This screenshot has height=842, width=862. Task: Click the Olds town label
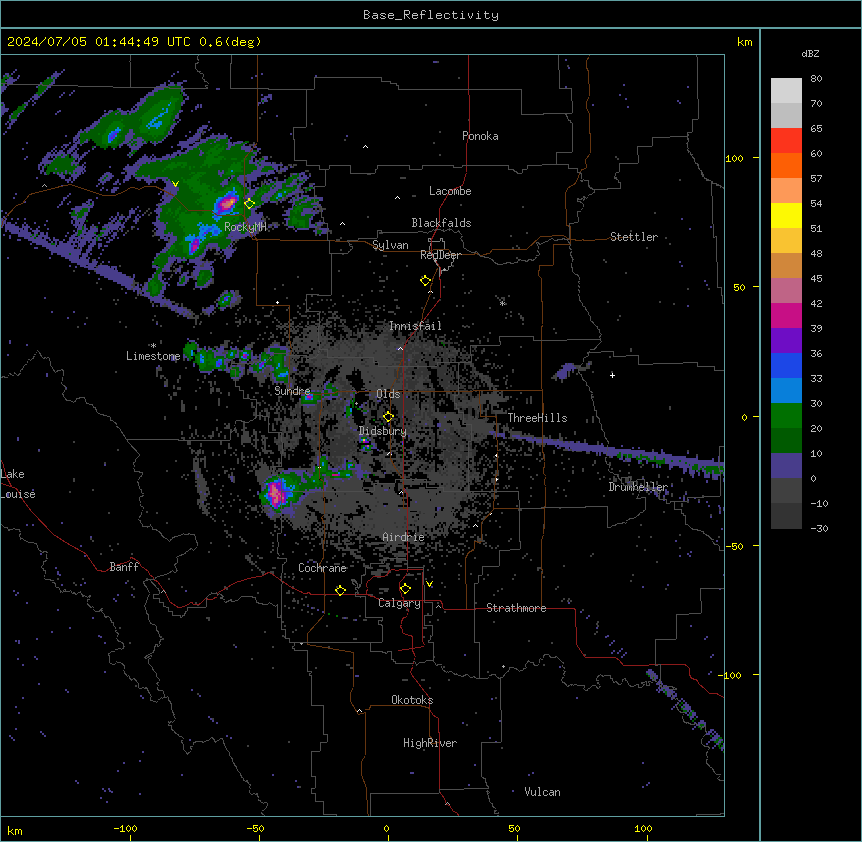click(x=388, y=394)
